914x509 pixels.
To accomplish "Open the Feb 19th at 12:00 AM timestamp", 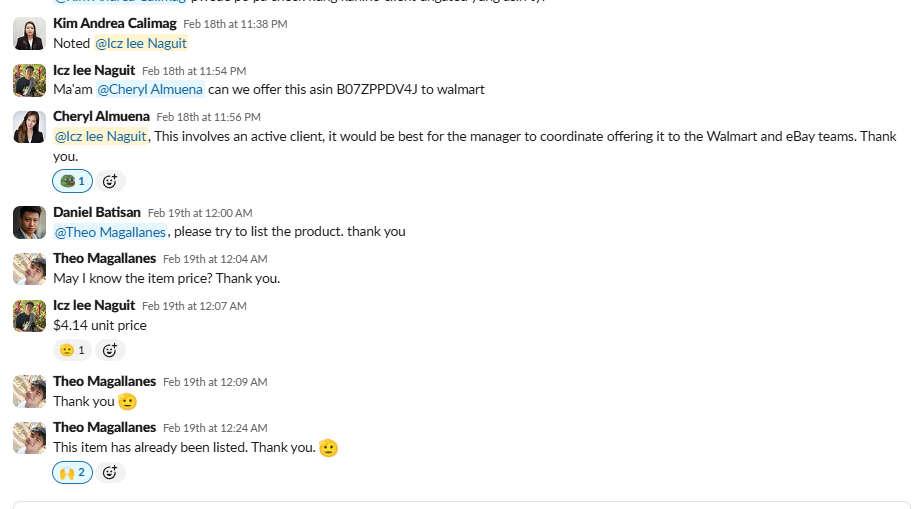I will (x=200, y=213).
